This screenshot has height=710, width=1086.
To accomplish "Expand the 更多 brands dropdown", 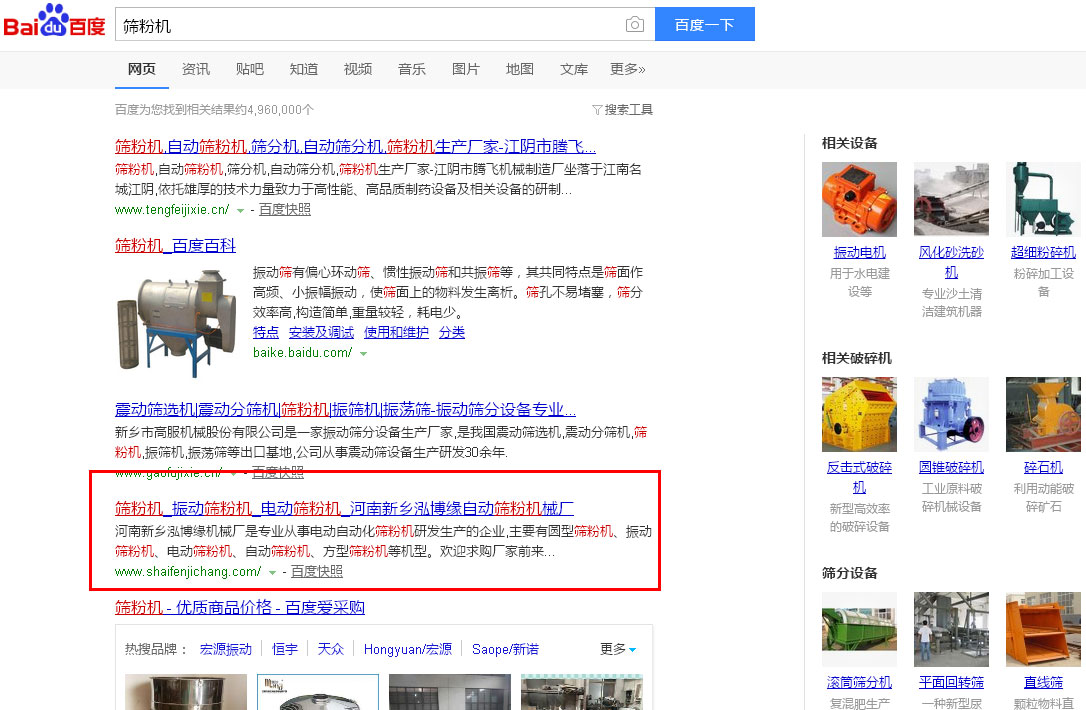I will pyautogui.click(x=618, y=650).
